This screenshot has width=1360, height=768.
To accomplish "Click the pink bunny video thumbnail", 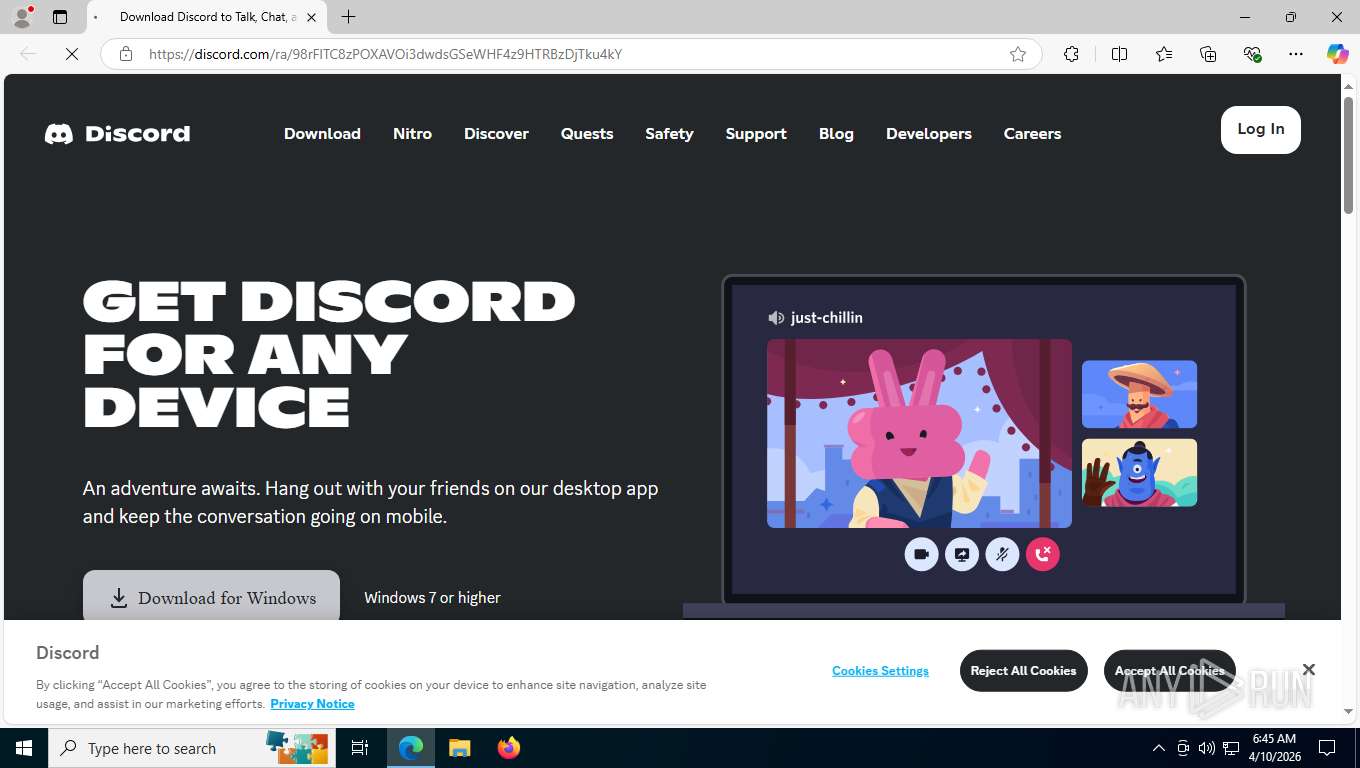I will (919, 433).
